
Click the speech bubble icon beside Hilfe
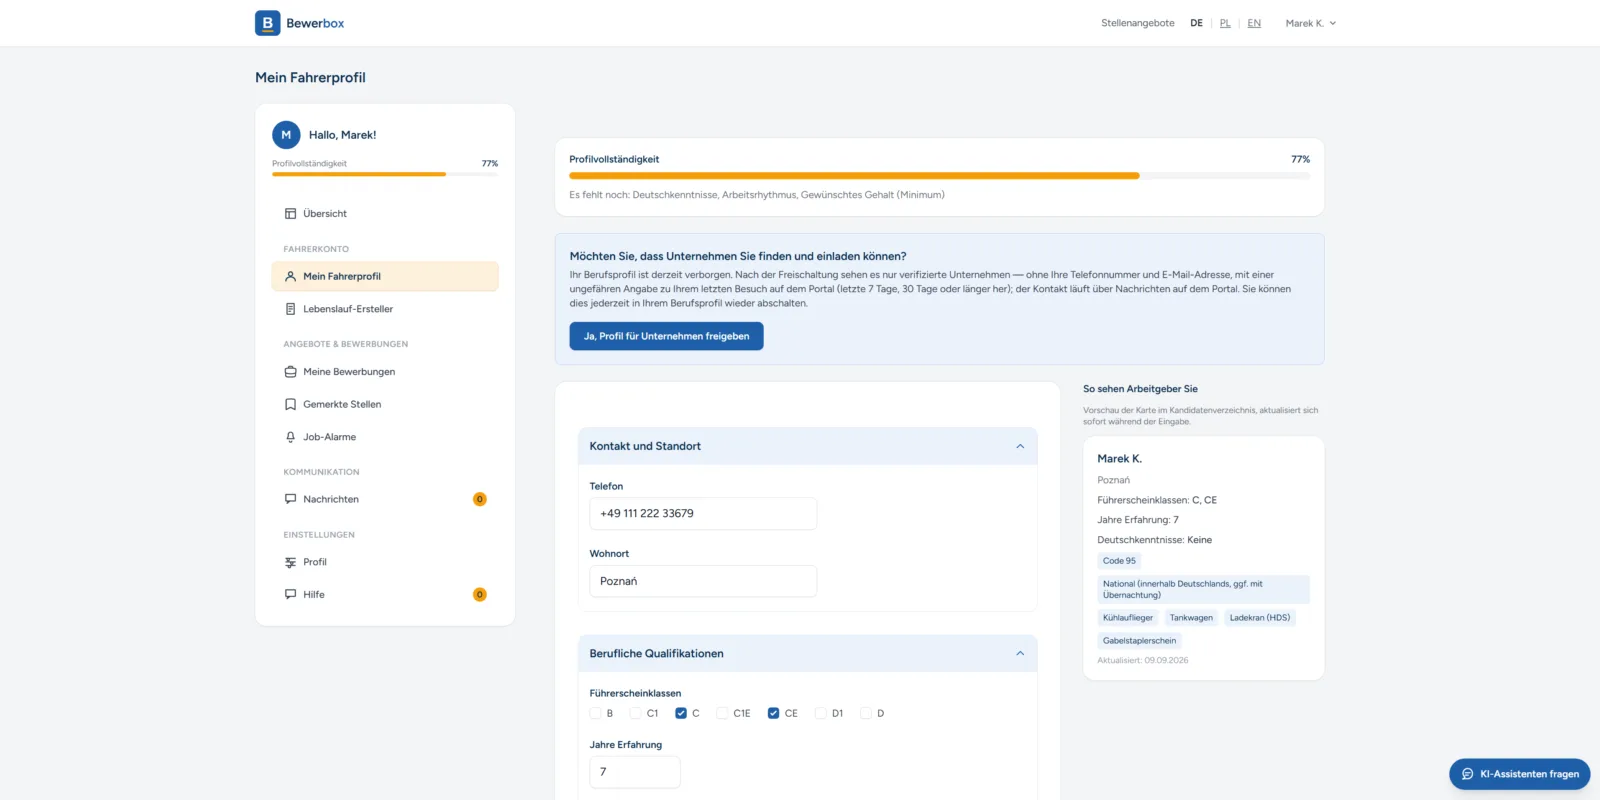[290, 594]
